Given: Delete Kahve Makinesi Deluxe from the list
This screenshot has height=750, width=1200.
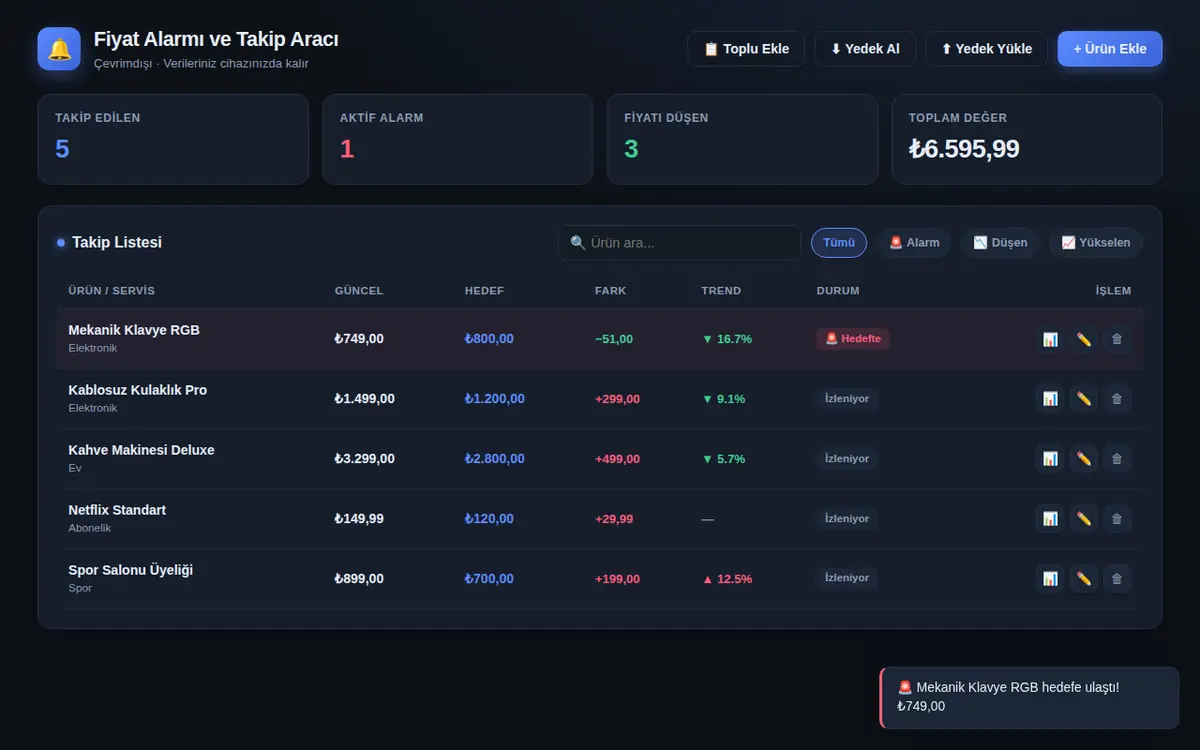Looking at the screenshot, I should [1117, 459].
